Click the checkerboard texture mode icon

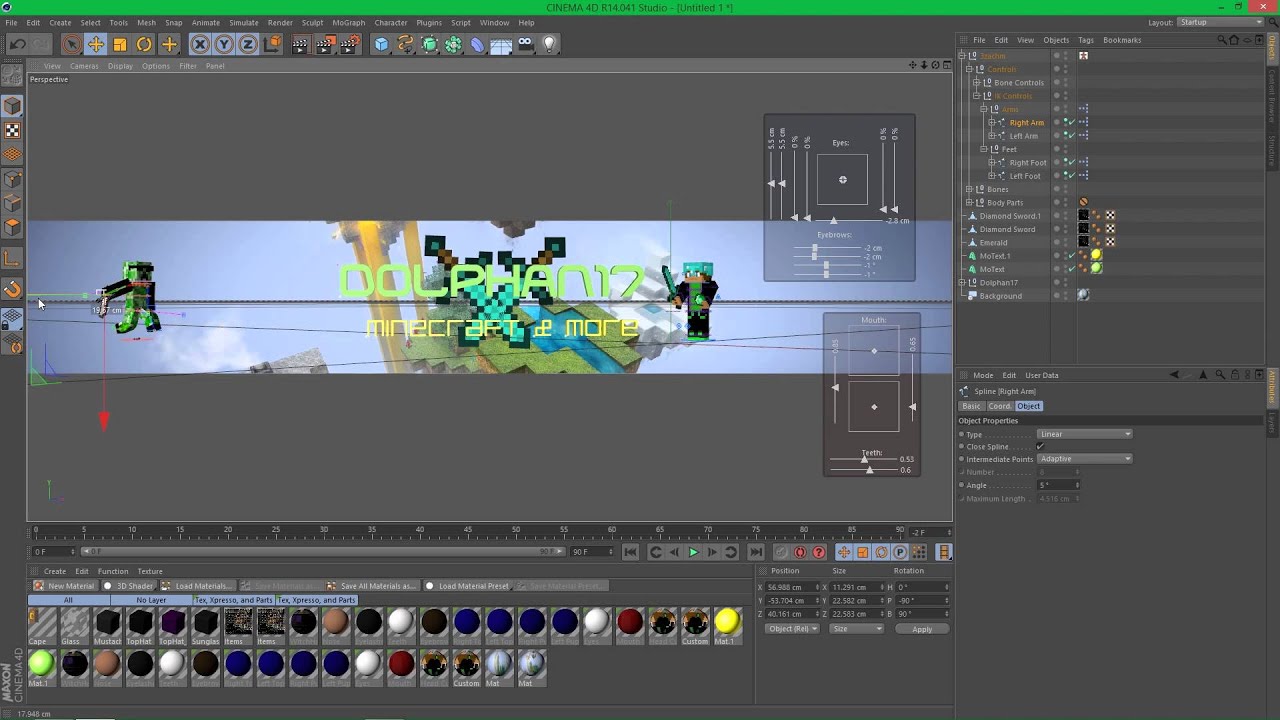[12, 130]
